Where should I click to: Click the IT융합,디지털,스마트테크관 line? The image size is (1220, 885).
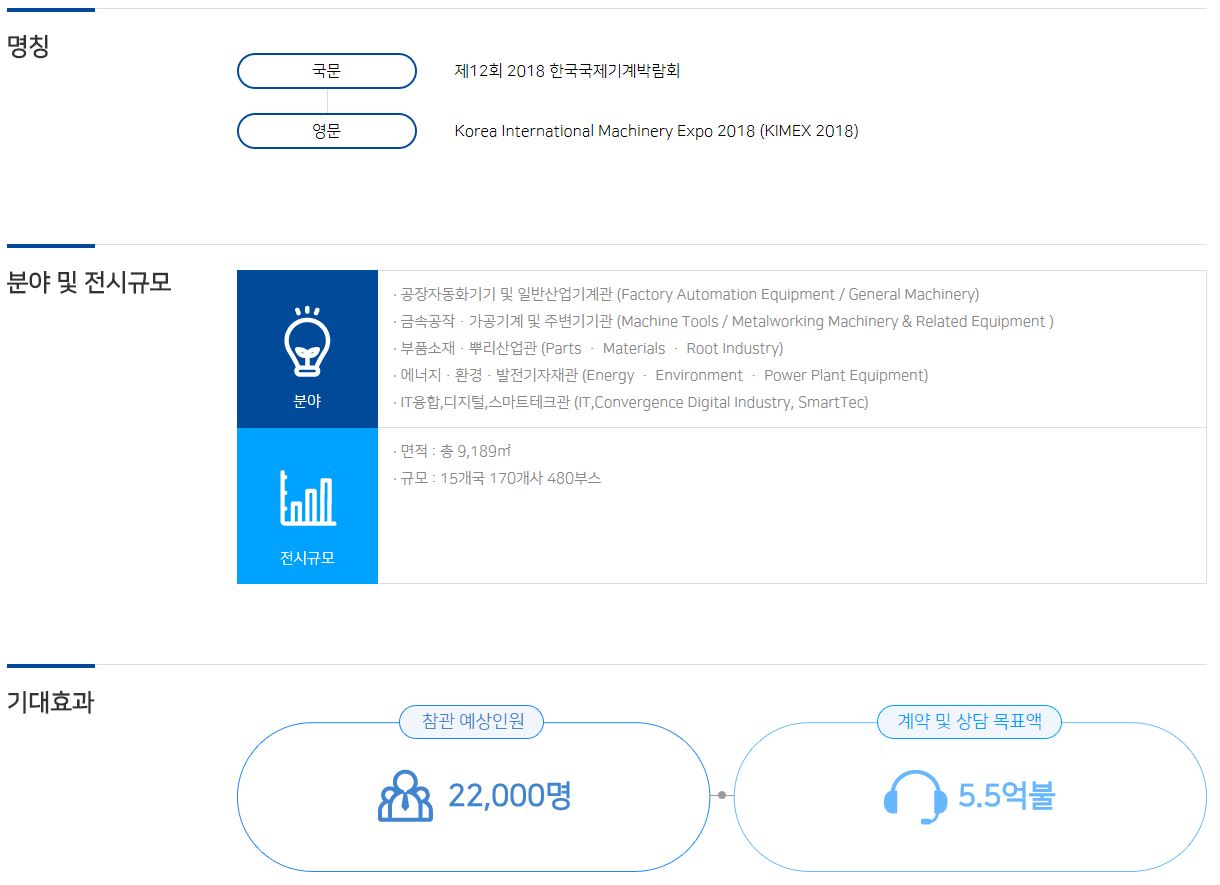click(x=631, y=402)
